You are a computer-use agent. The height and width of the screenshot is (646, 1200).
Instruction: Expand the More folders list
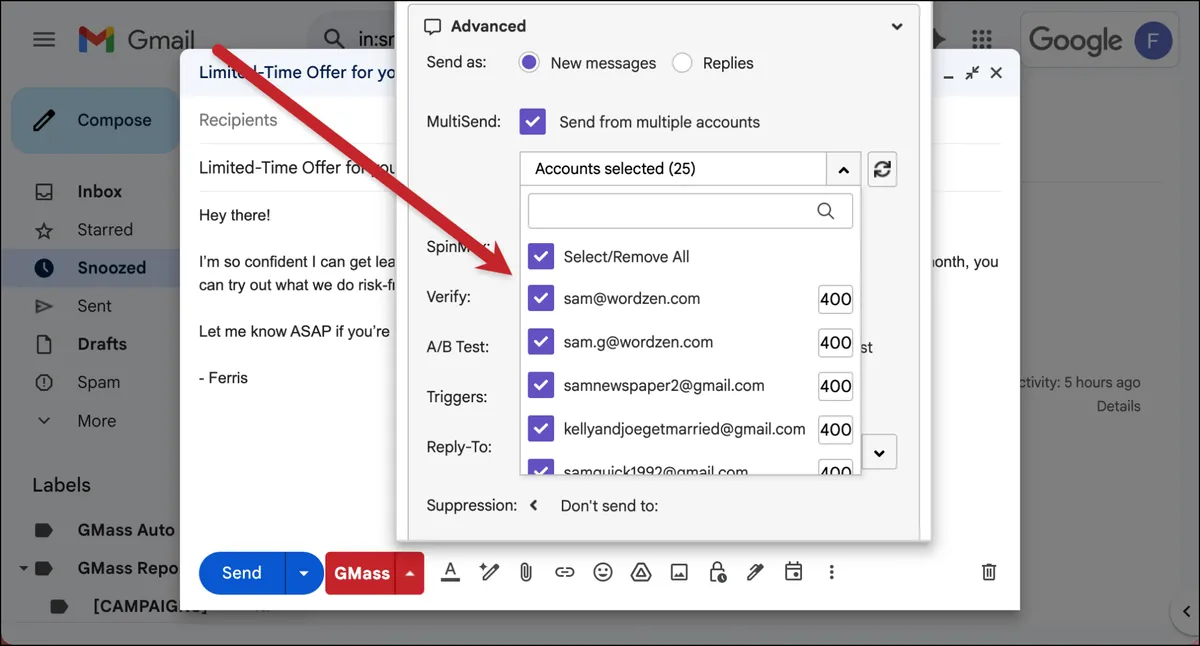[96, 421]
